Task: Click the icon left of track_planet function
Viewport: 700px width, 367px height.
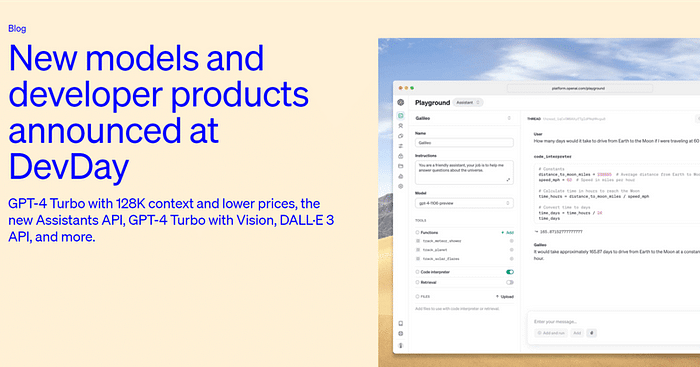Action: pos(418,250)
